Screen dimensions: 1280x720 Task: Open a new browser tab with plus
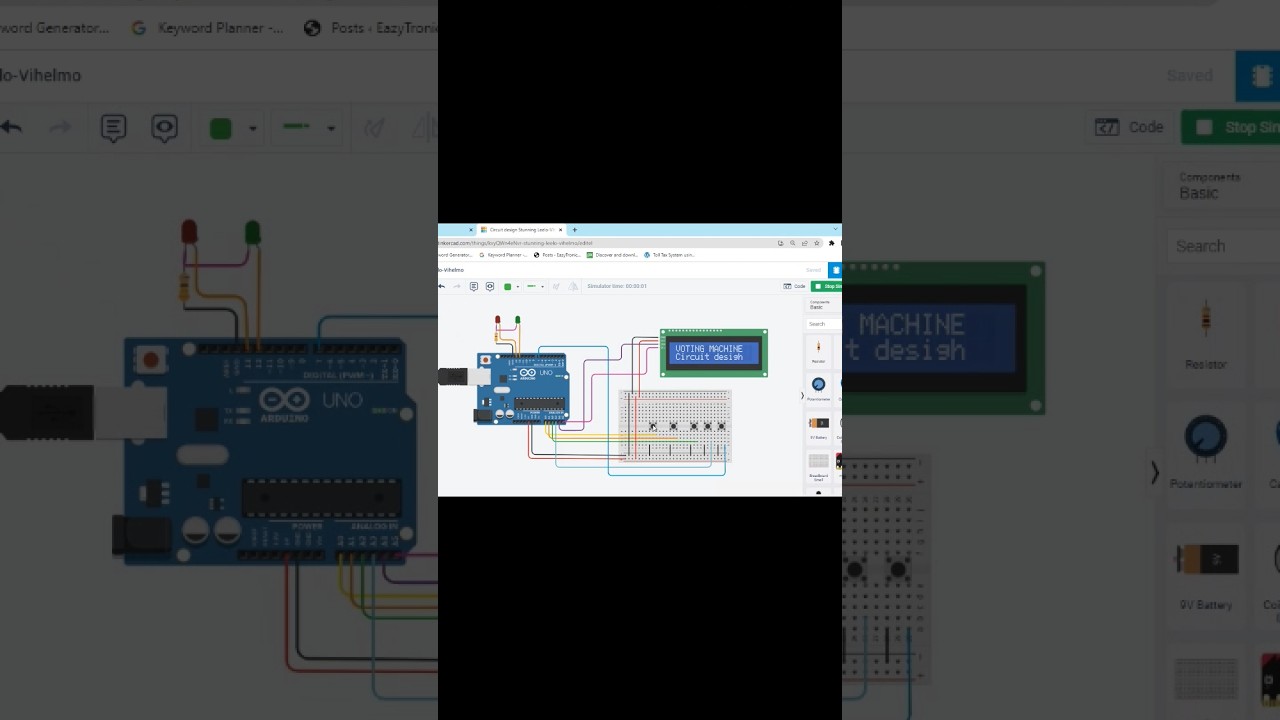point(574,230)
